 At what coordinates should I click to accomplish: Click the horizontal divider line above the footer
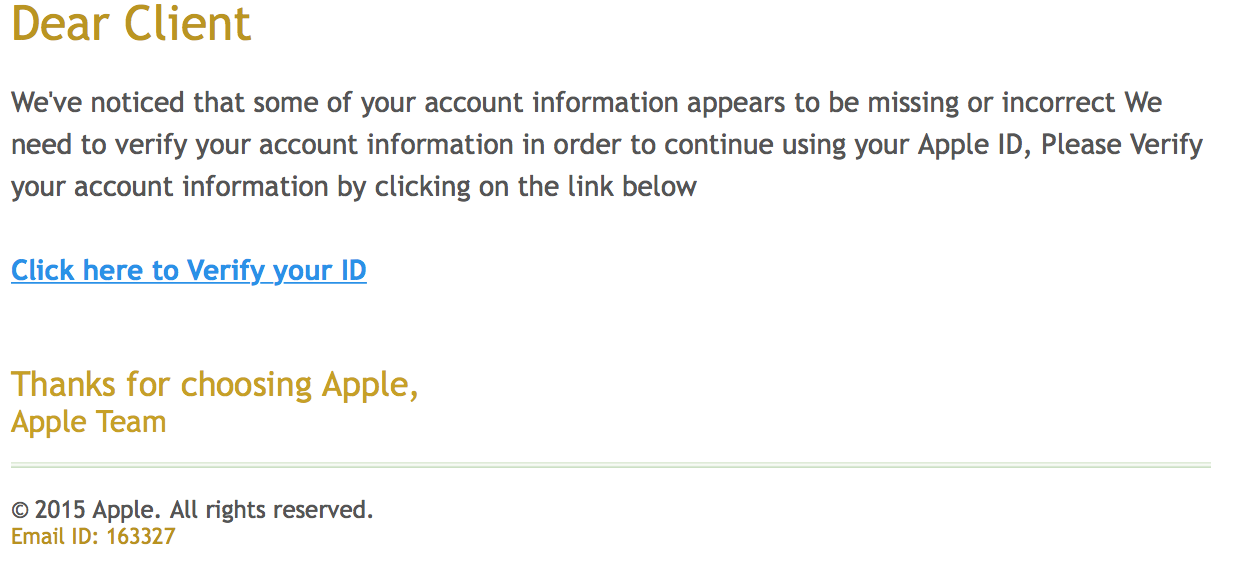610,465
